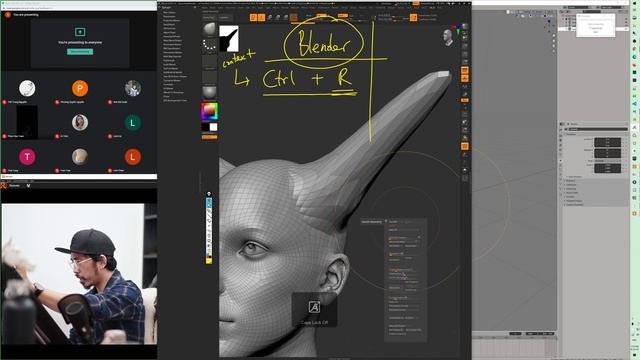Viewport: 640px width, 360px height.
Task: Open the empty Alpha slot below Stroke
Action: pos(209,61)
